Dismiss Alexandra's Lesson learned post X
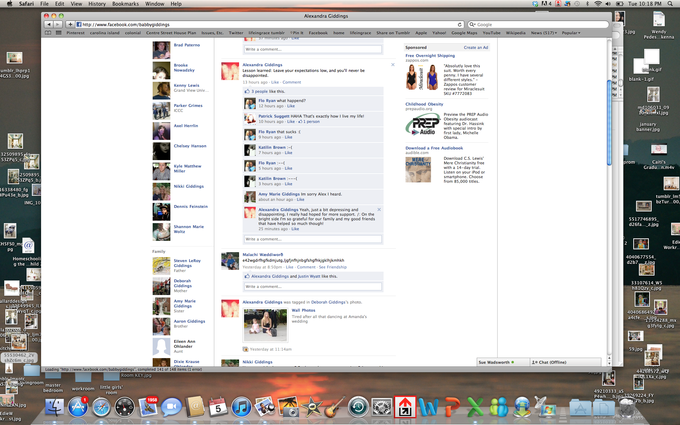The height and width of the screenshot is (425, 680). point(393,65)
